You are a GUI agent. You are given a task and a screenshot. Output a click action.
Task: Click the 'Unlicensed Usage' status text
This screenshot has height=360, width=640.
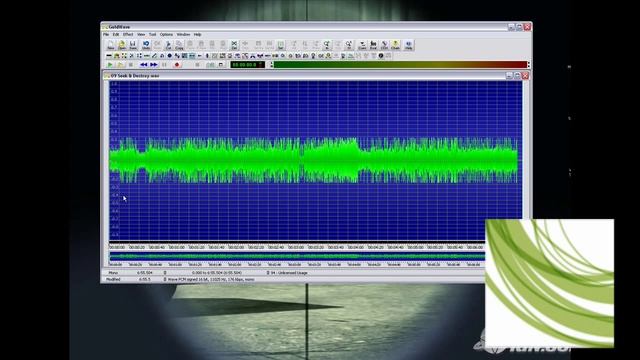click(x=292, y=272)
